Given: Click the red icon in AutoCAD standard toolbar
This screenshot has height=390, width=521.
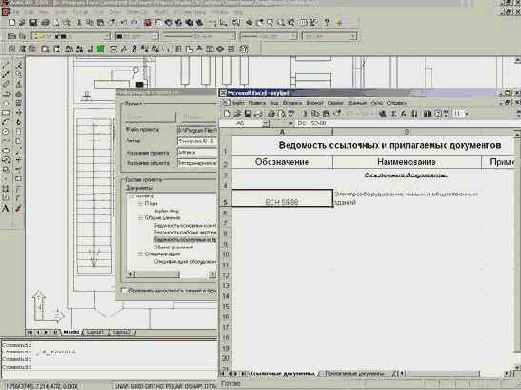Looking at the screenshot, I should [148, 23].
